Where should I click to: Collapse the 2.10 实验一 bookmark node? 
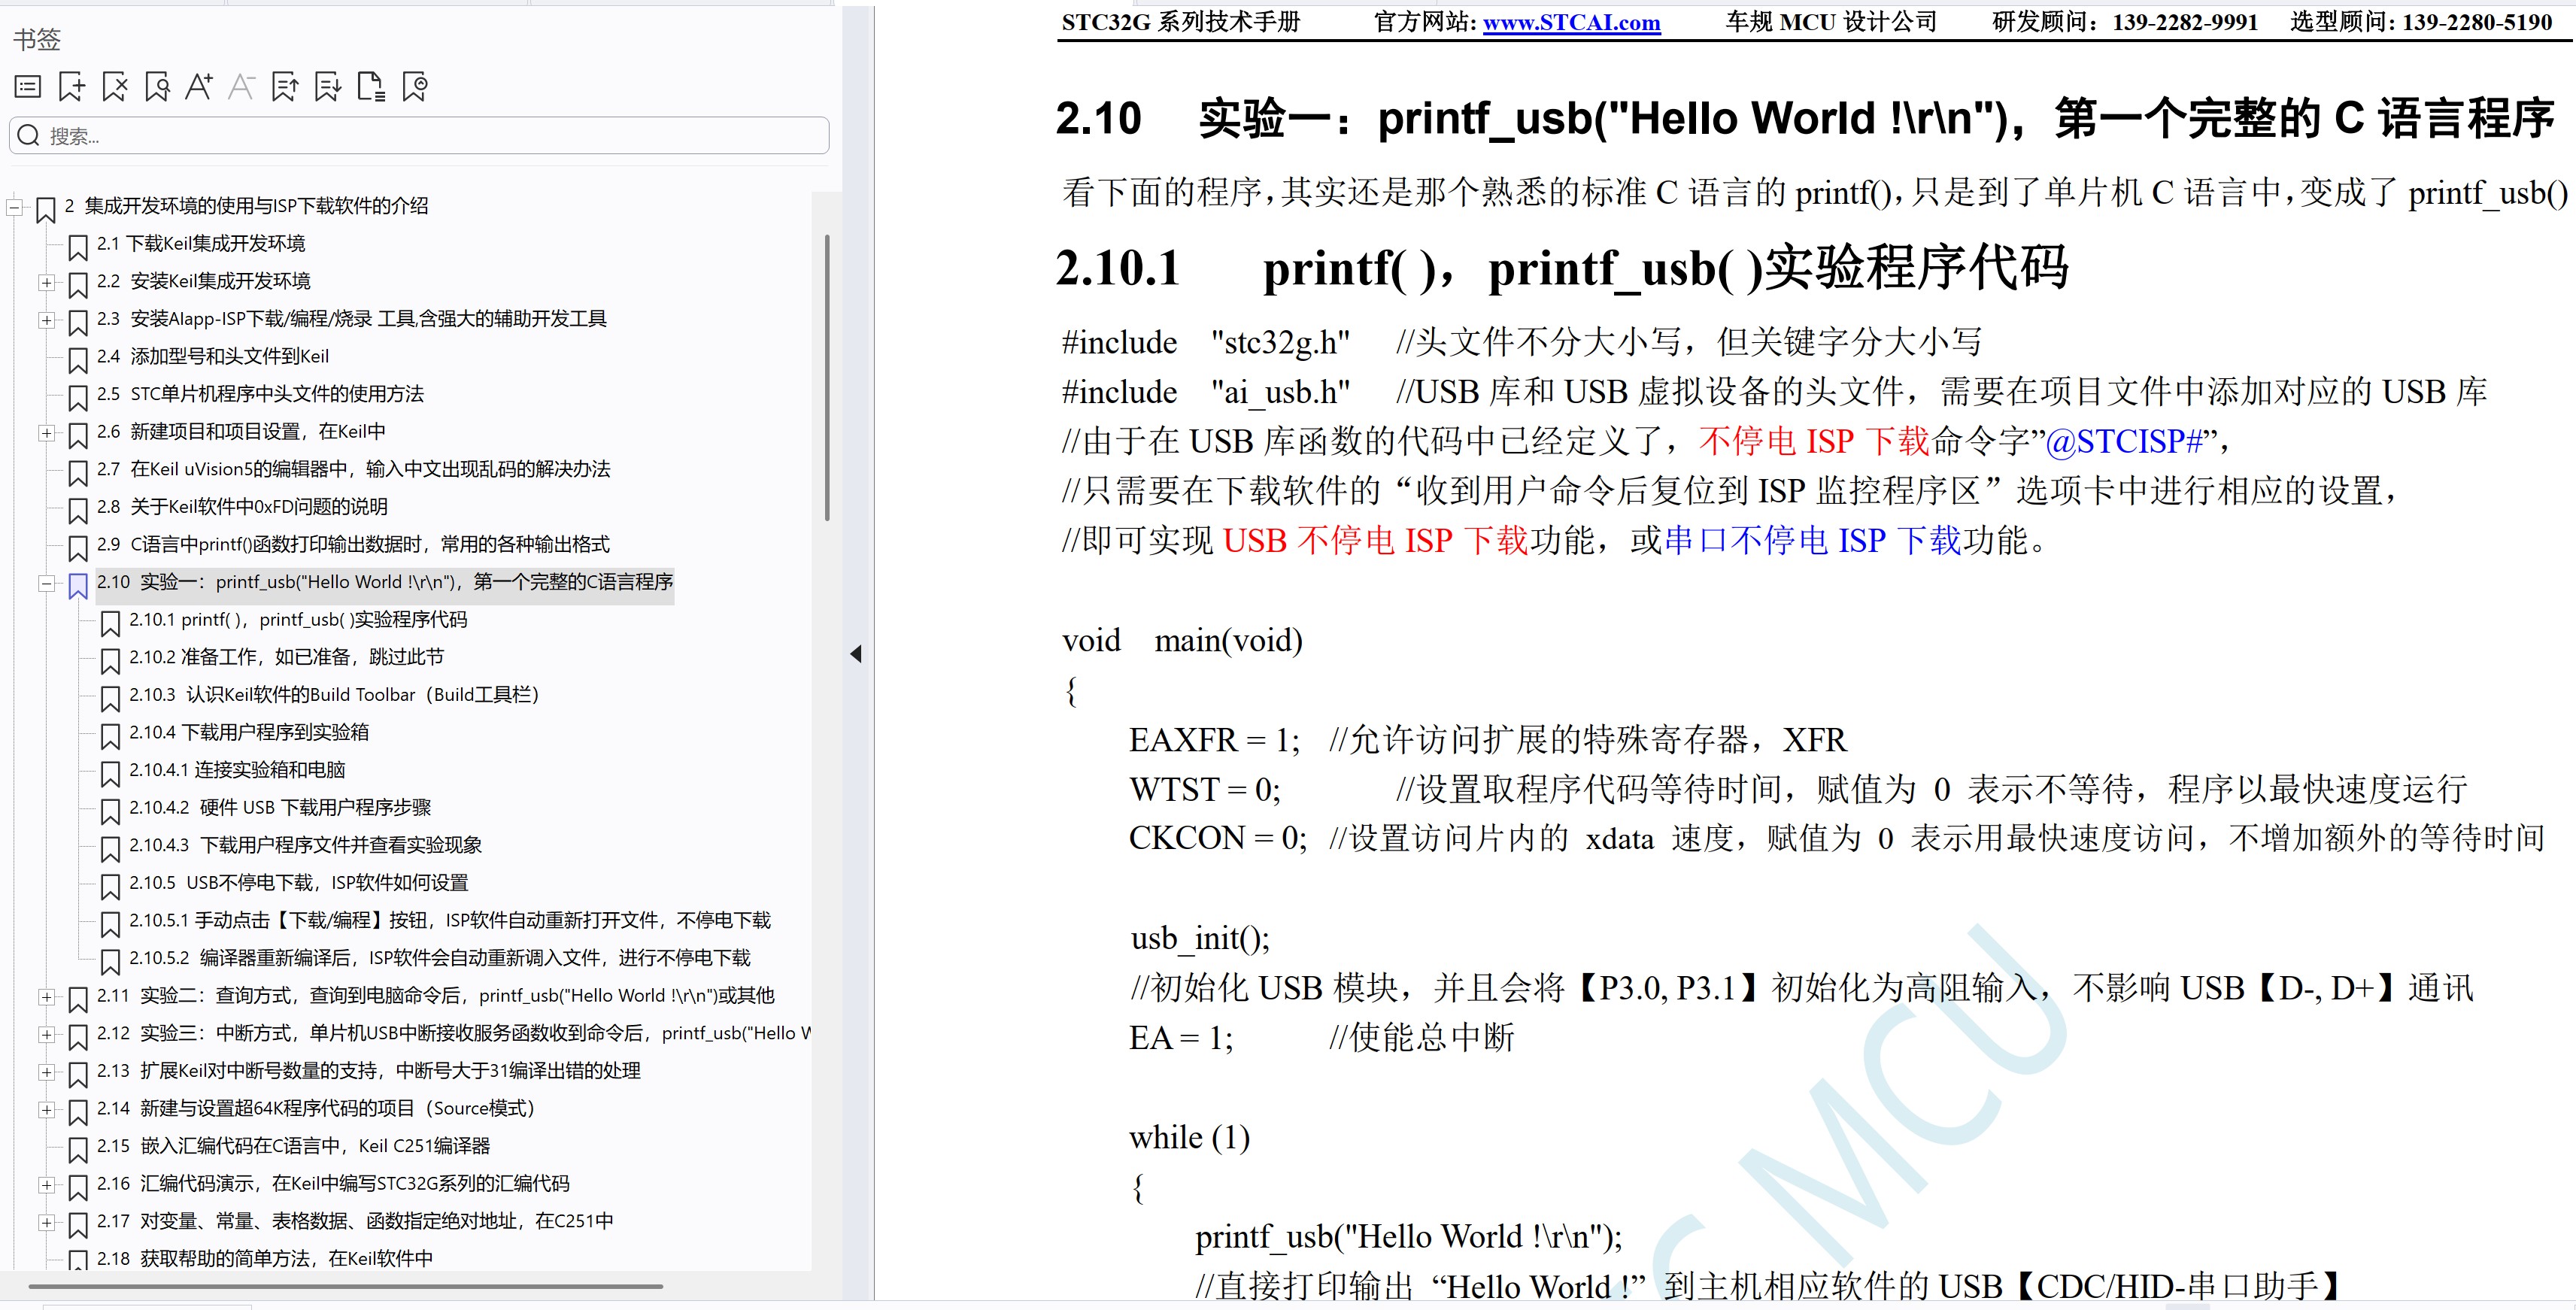(46, 583)
